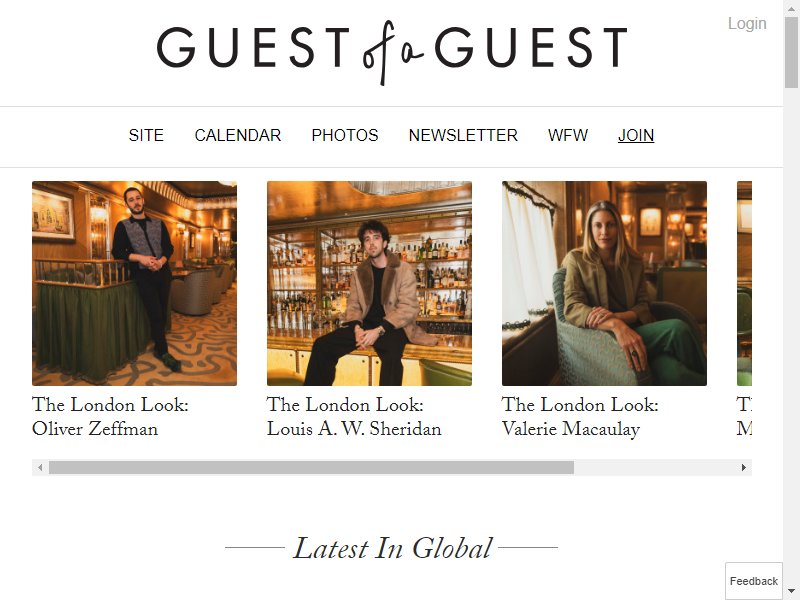The width and height of the screenshot is (800, 600).
Task: Read The London Look: Oliver Zeffman article
Action: tap(110, 417)
